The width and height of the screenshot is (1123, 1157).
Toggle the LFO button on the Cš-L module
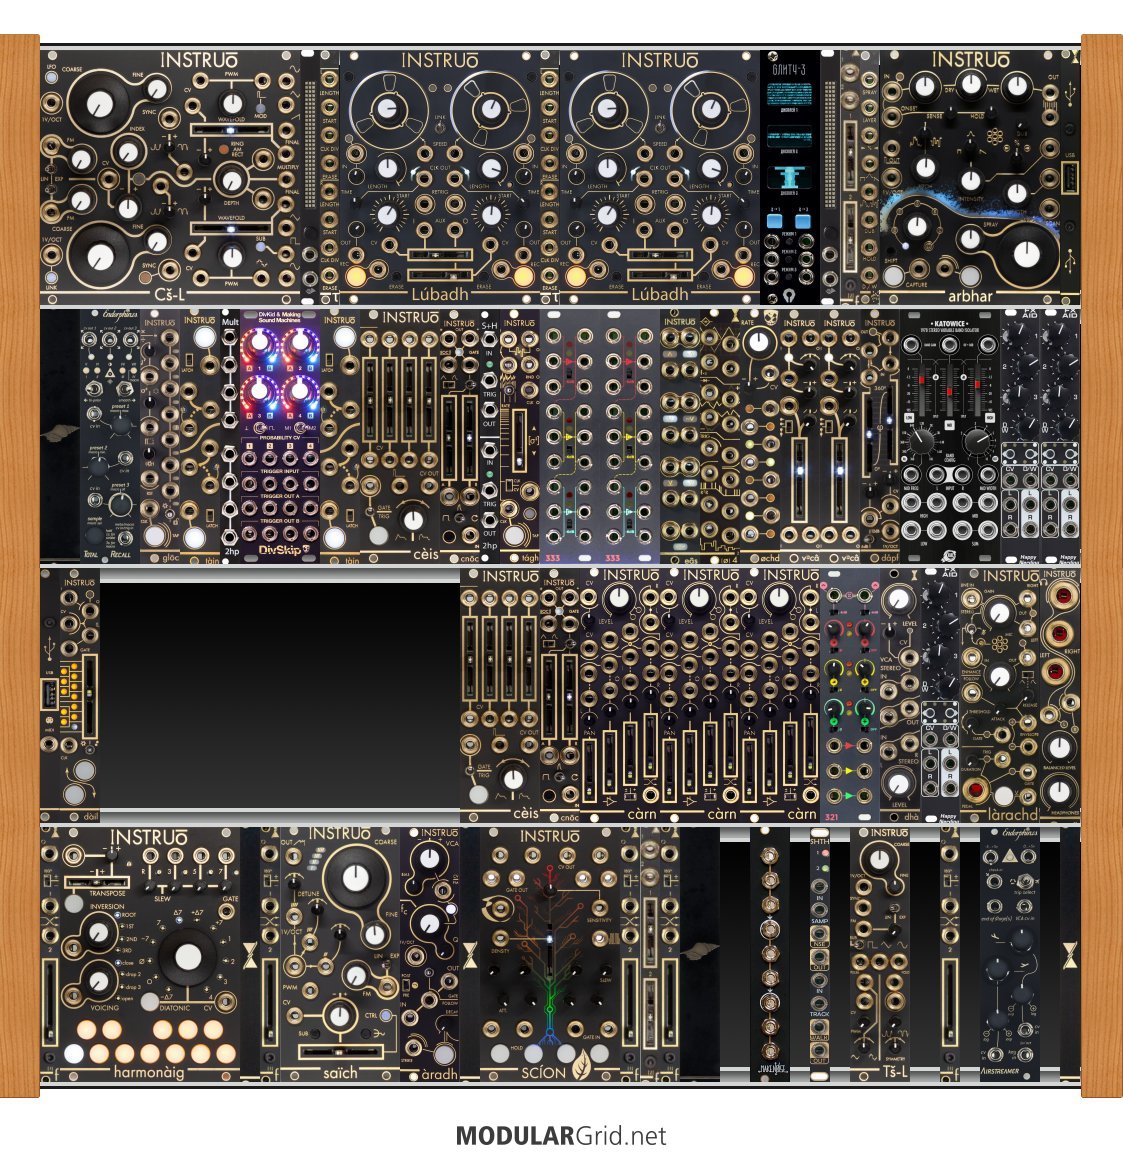tap(52, 77)
